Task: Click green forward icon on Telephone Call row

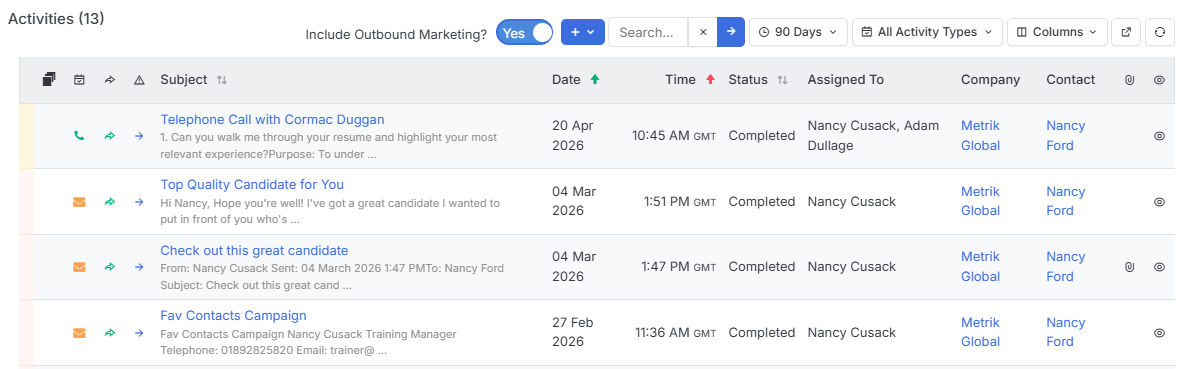Action: tap(109, 136)
